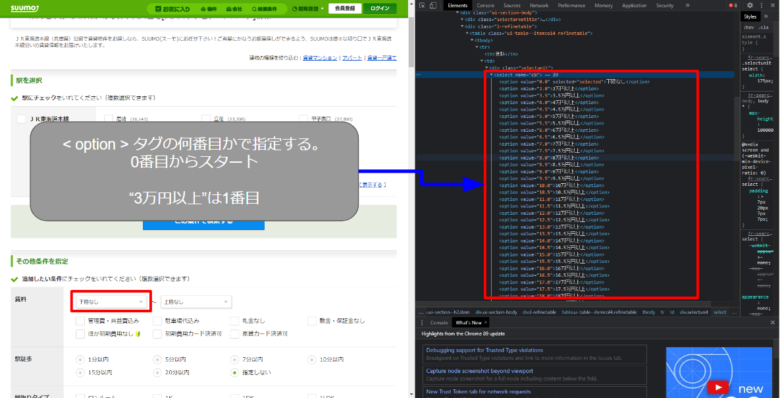Click the ログイン button

coord(380,8)
